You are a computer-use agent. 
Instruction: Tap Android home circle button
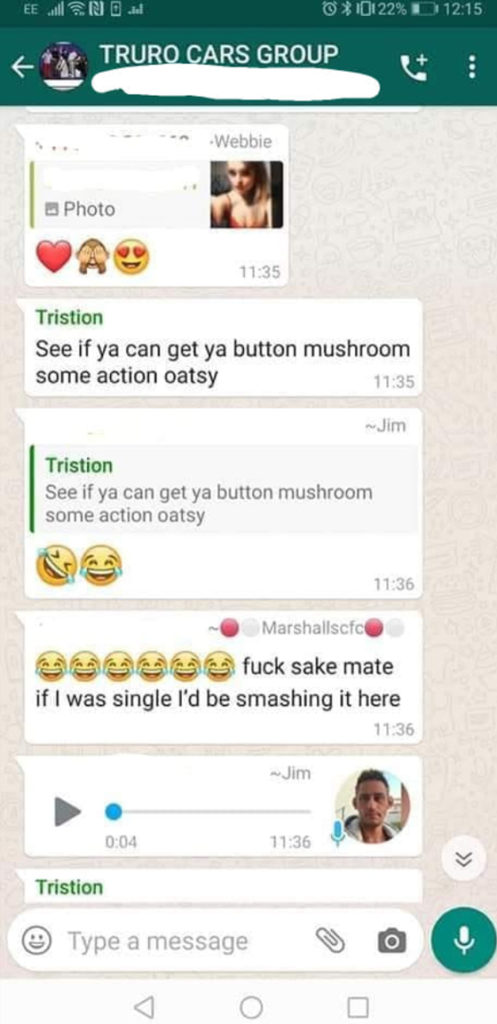click(251, 1006)
